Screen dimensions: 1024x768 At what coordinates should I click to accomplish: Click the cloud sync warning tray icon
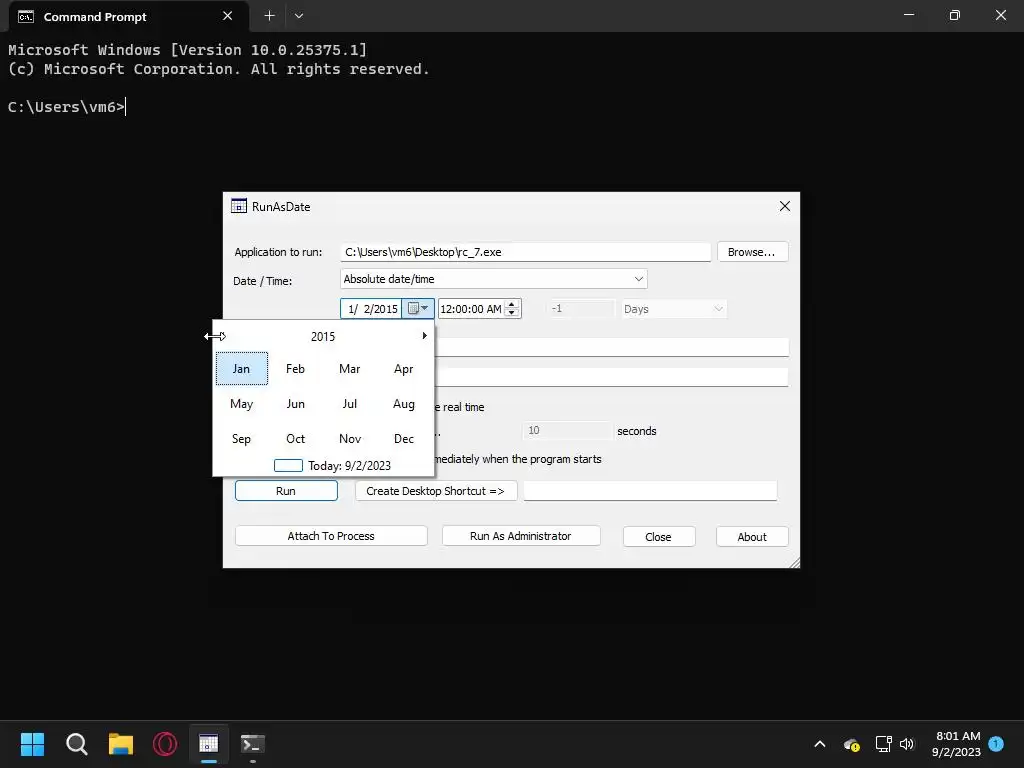pyautogui.click(x=851, y=744)
